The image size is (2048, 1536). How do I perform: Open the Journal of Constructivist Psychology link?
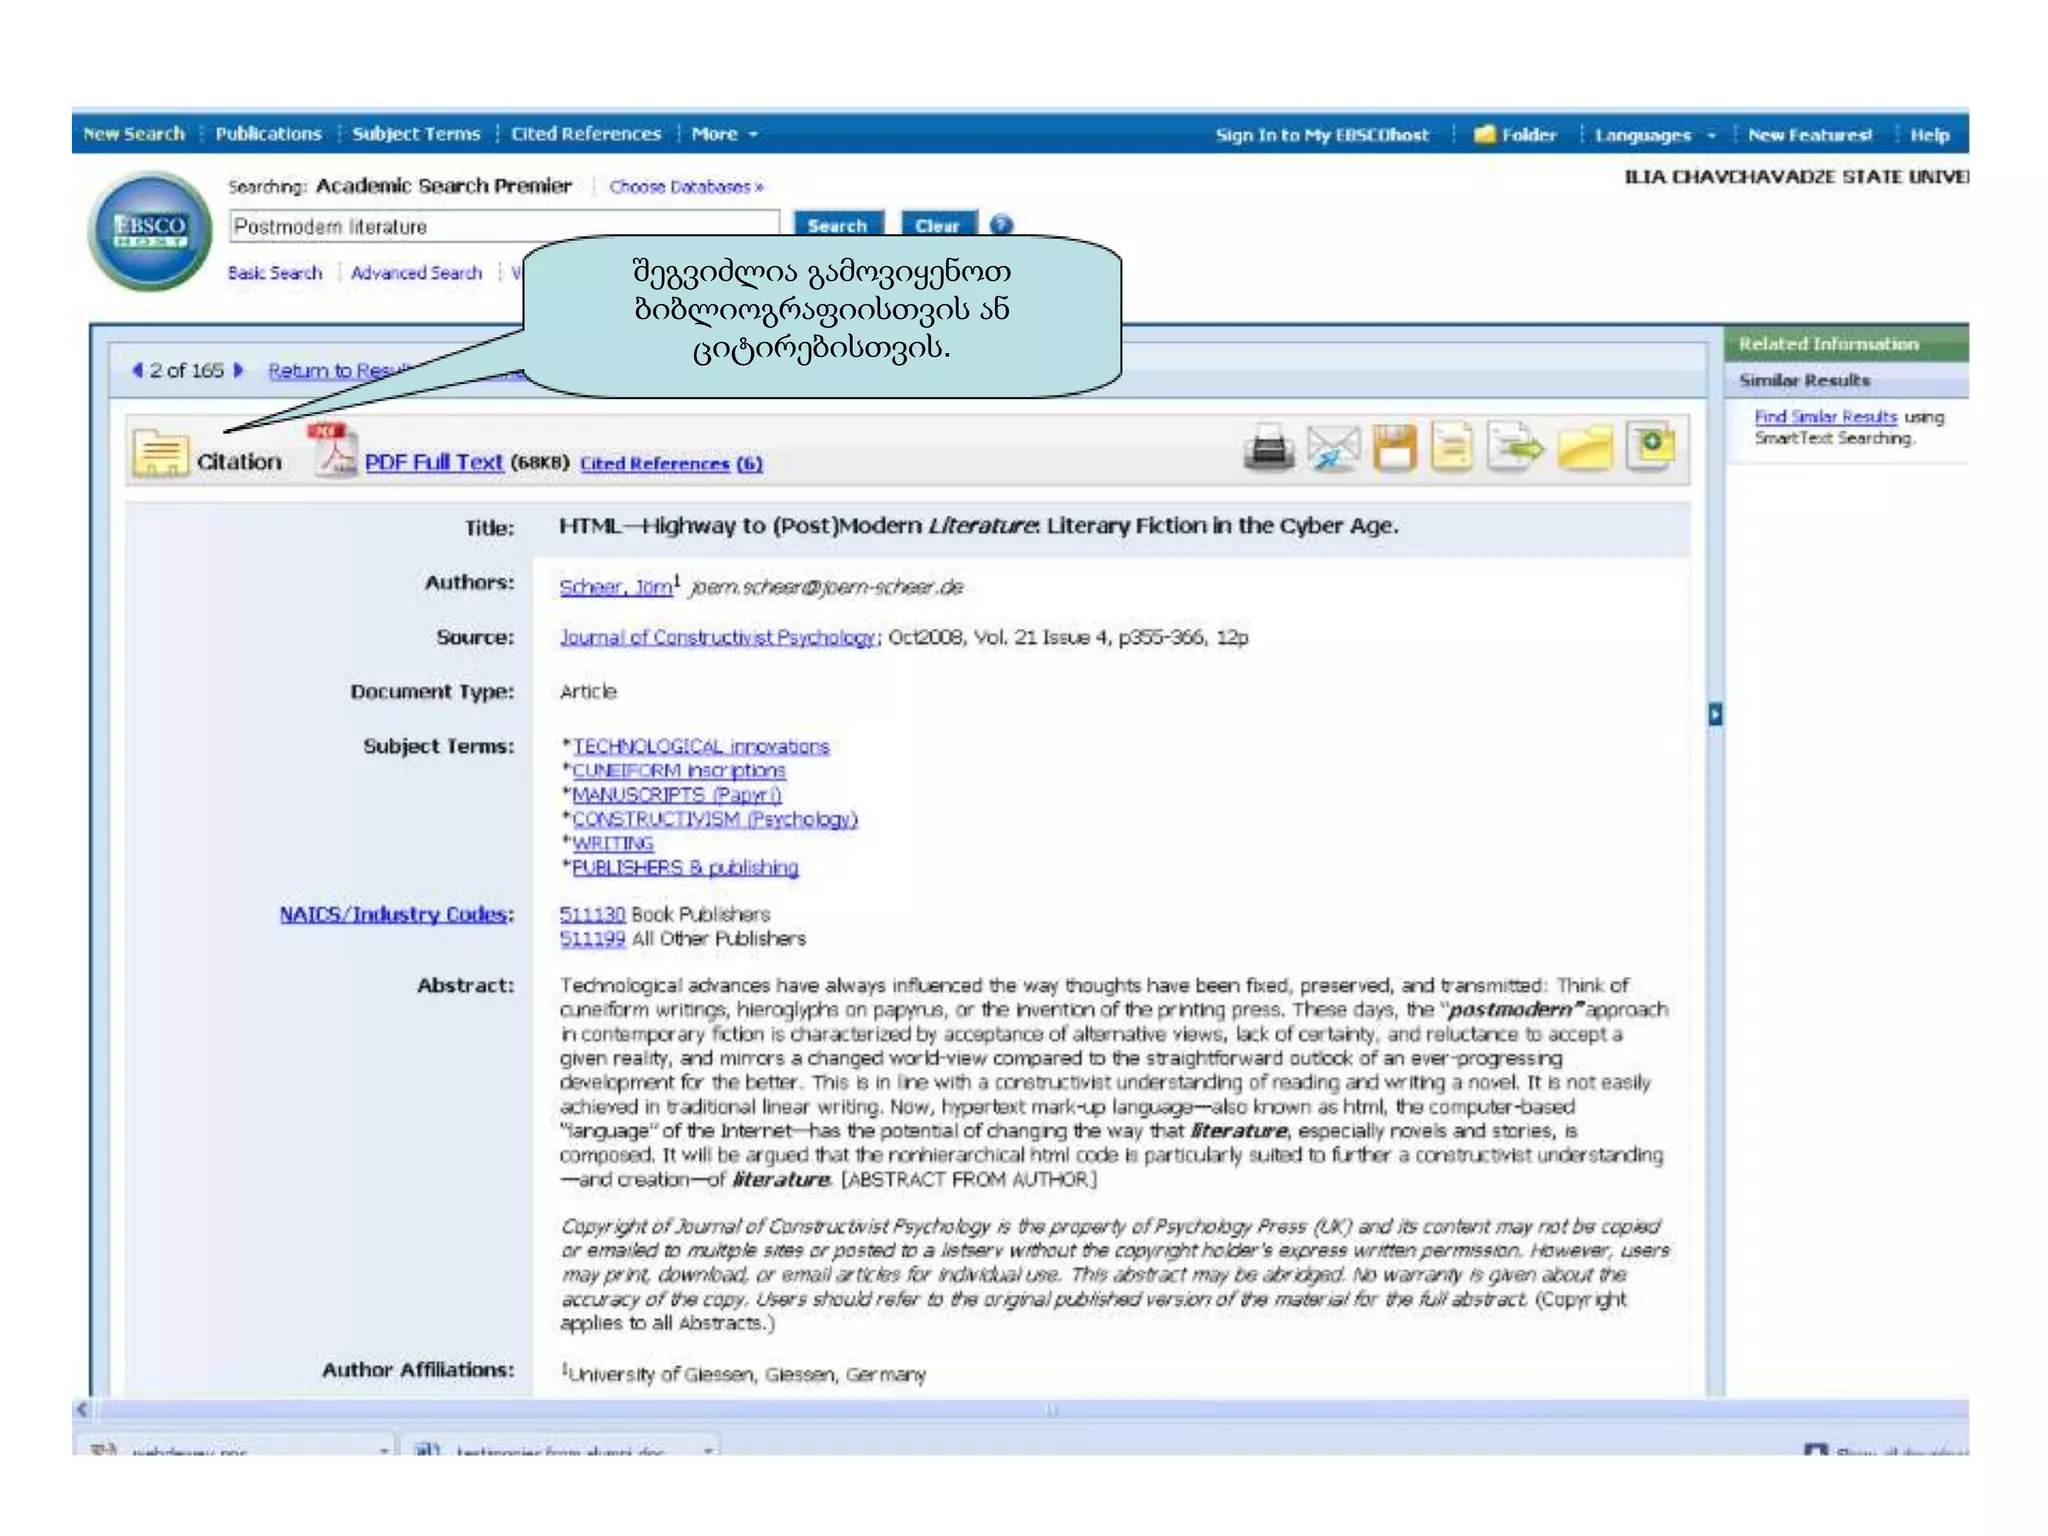pos(717,637)
